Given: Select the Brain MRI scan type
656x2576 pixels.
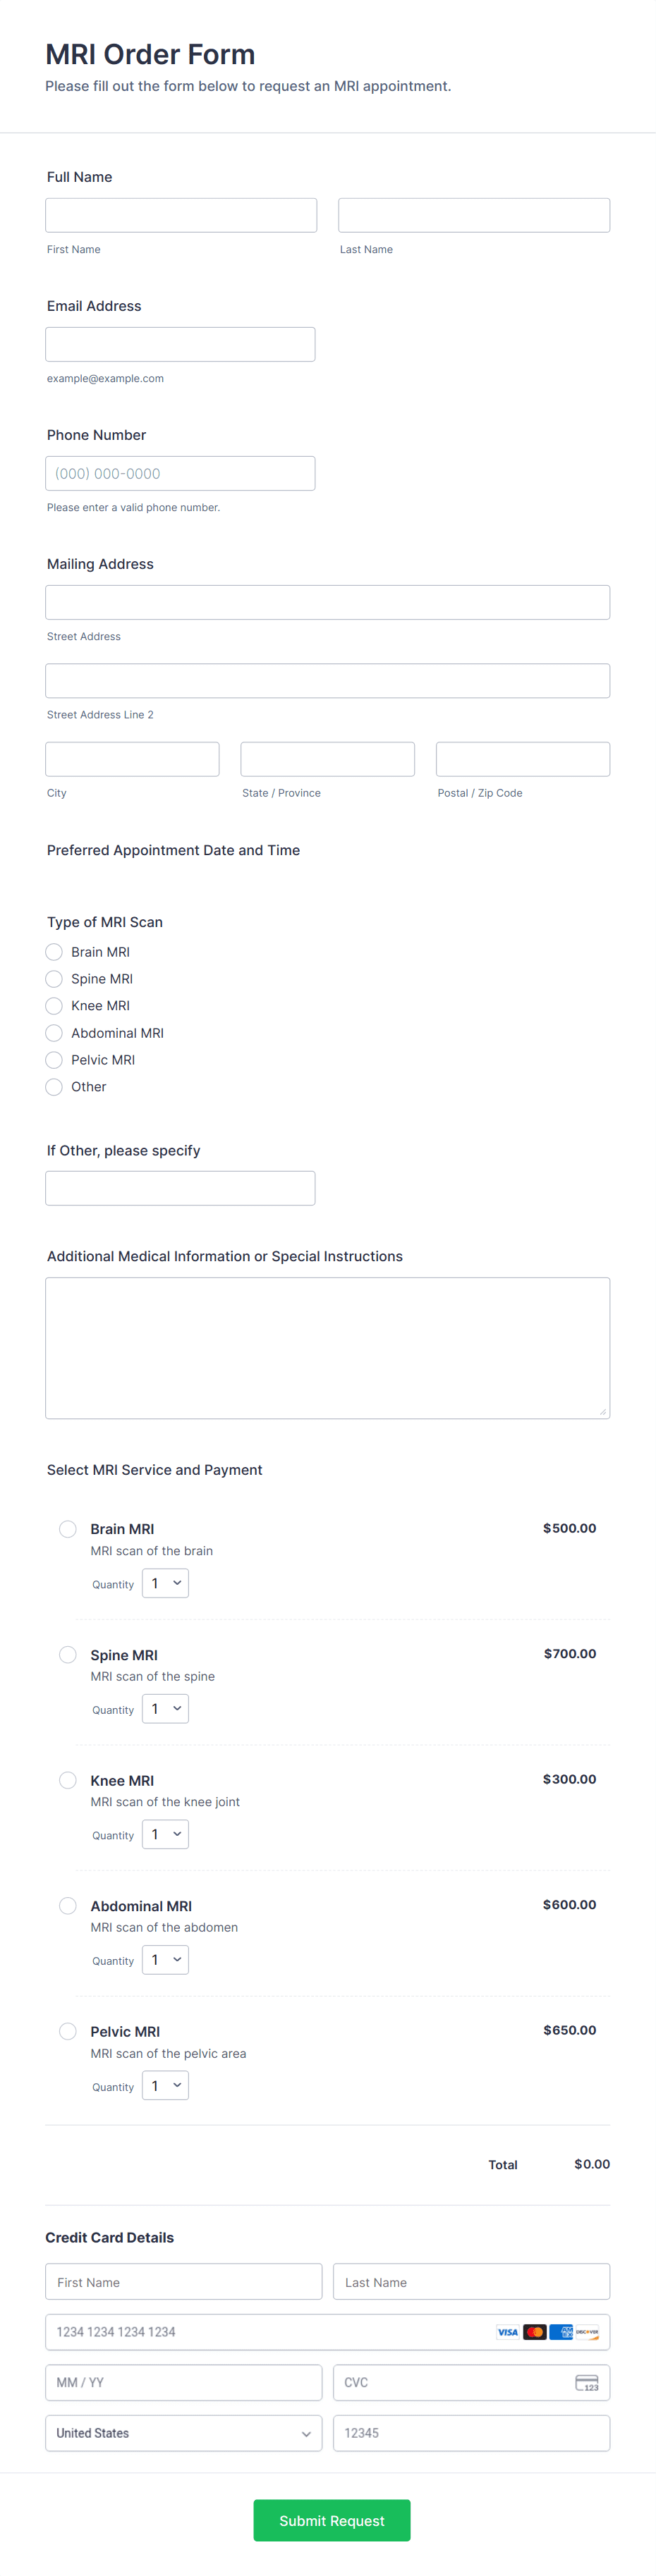Looking at the screenshot, I should tap(53, 951).
